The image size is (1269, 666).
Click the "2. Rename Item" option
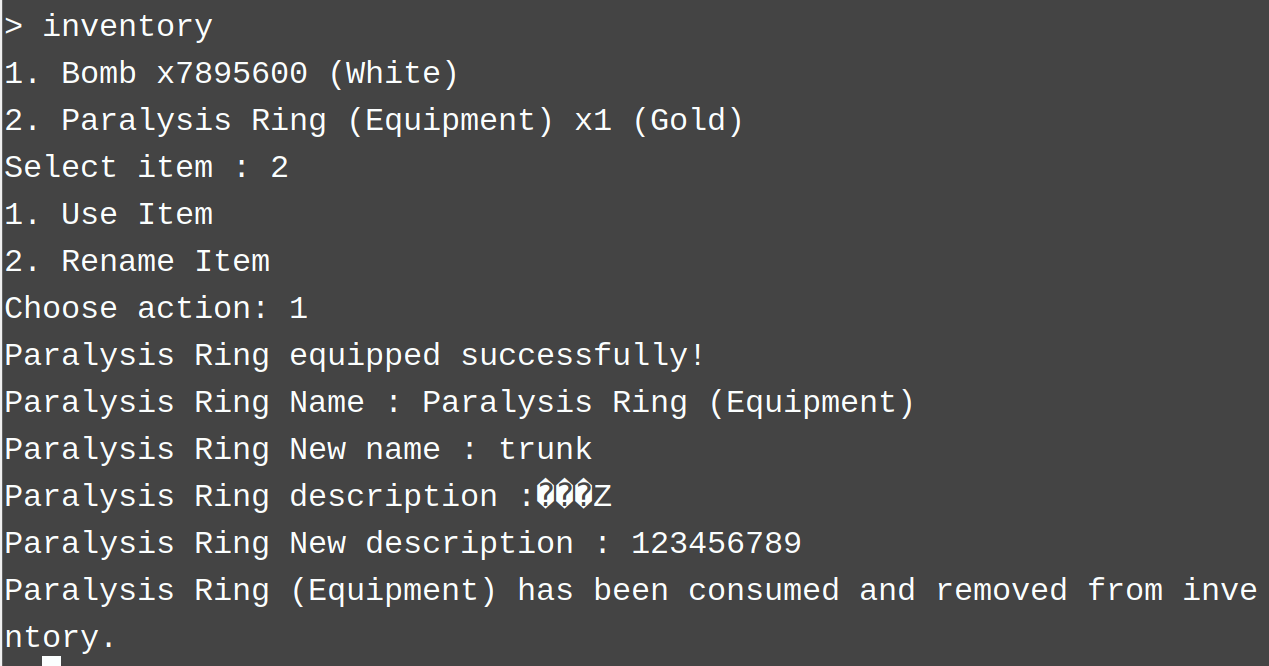[137, 261]
